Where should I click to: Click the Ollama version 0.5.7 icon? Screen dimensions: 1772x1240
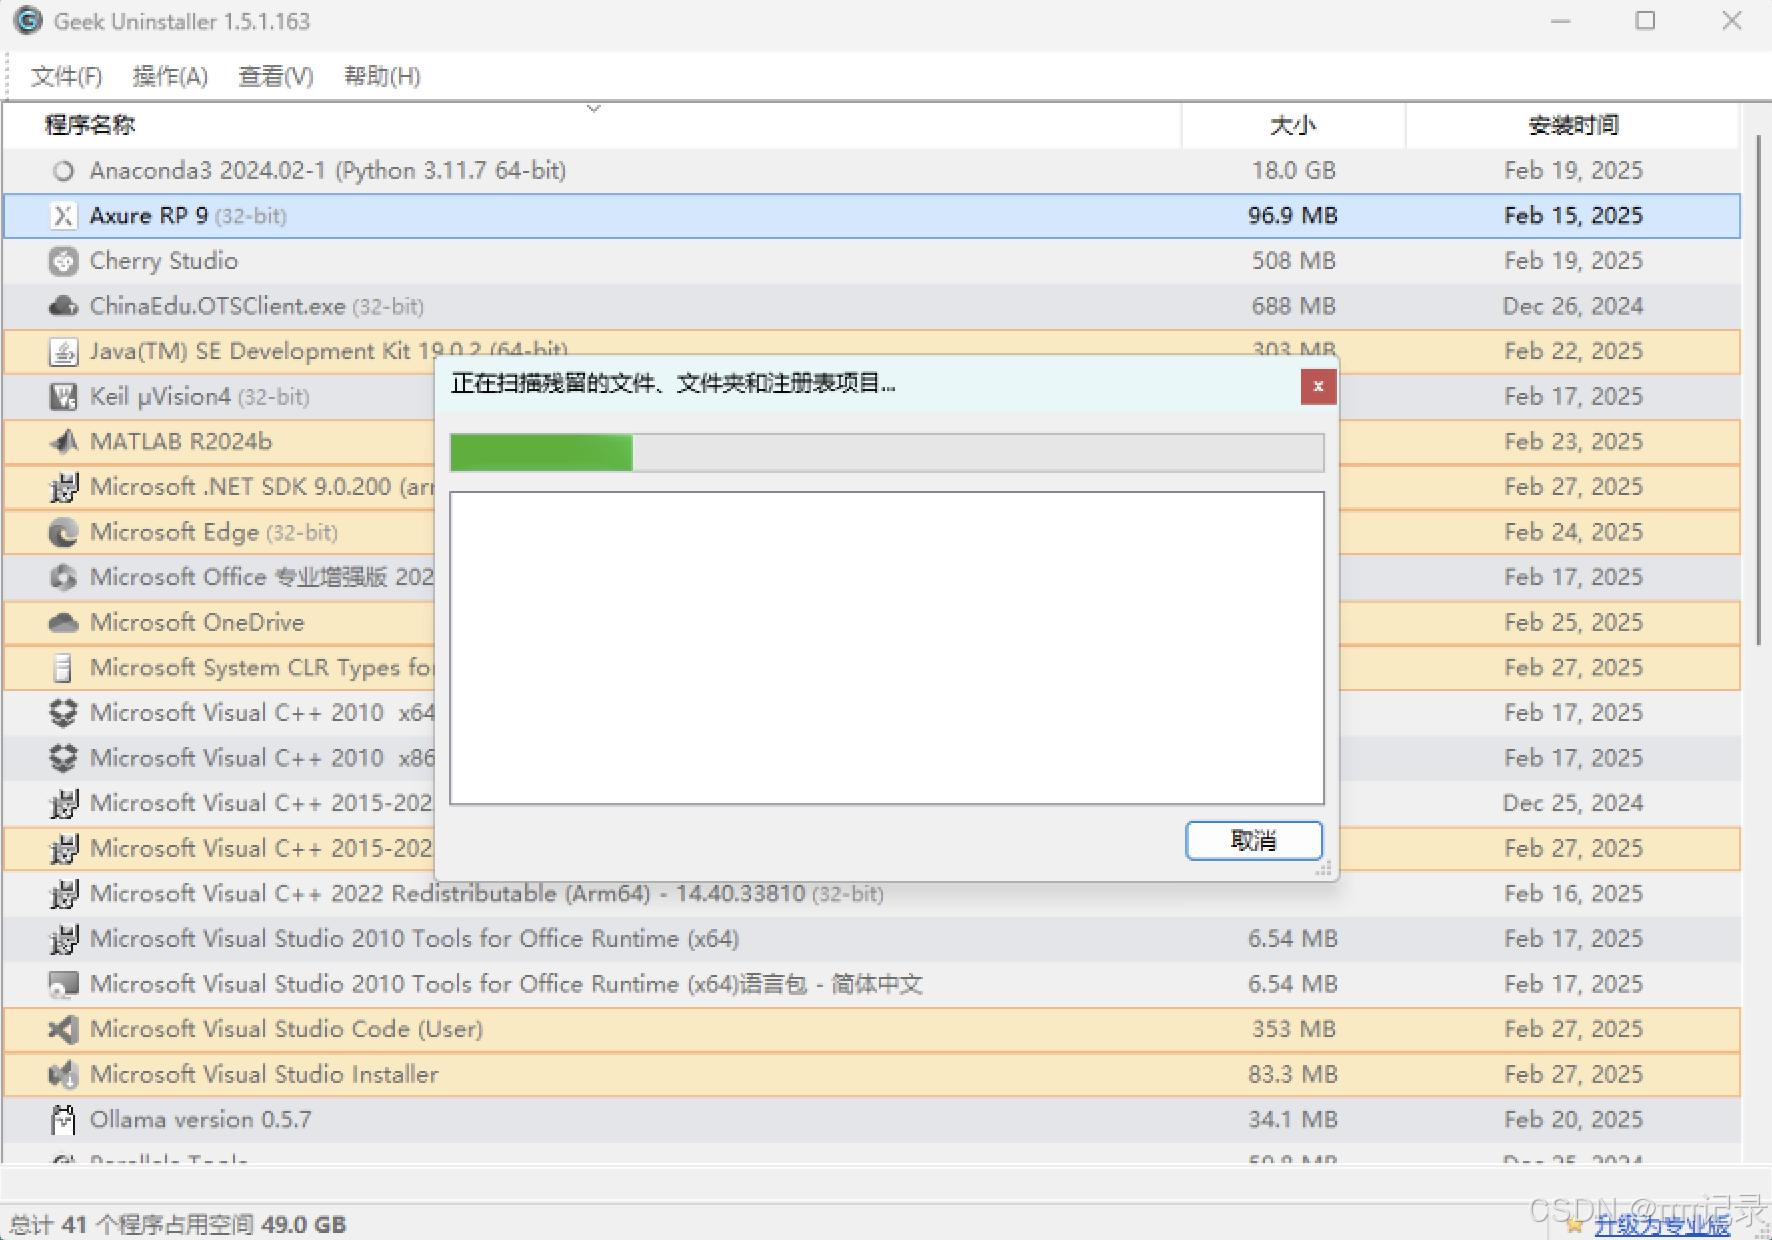pos(63,1120)
